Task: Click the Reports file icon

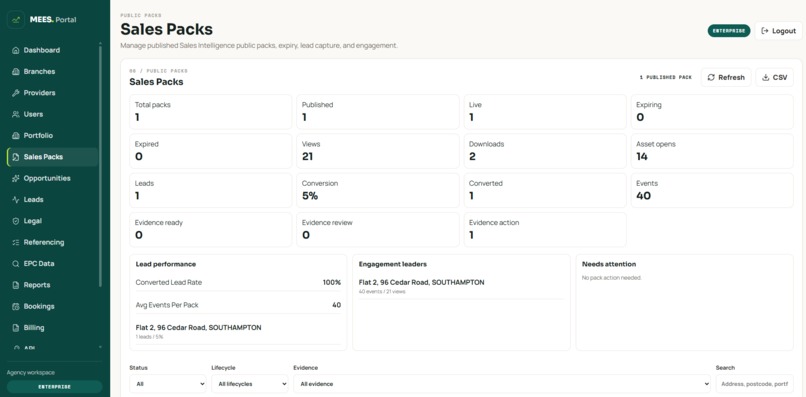Action: pos(15,285)
